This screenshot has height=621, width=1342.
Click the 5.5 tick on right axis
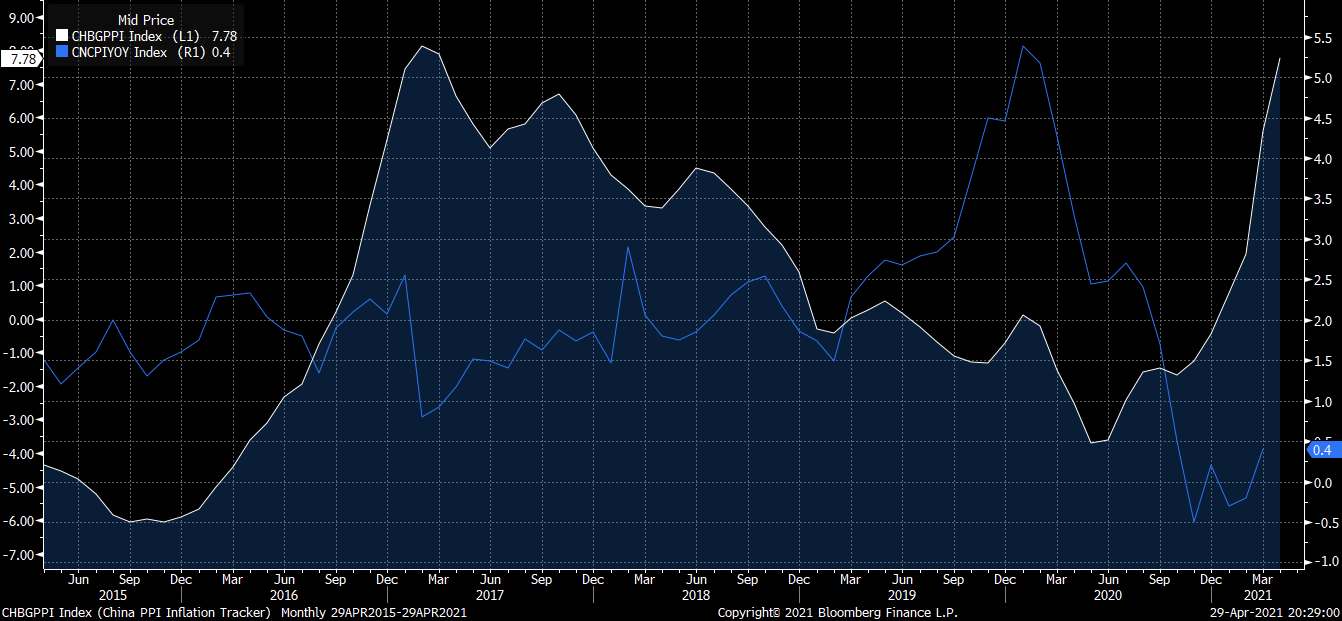click(x=1320, y=38)
